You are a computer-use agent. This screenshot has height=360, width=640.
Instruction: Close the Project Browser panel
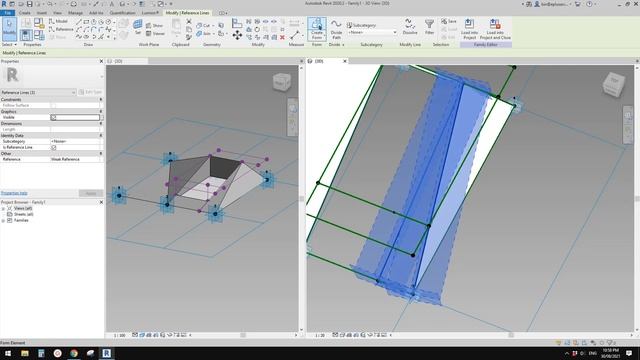[x=101, y=202]
